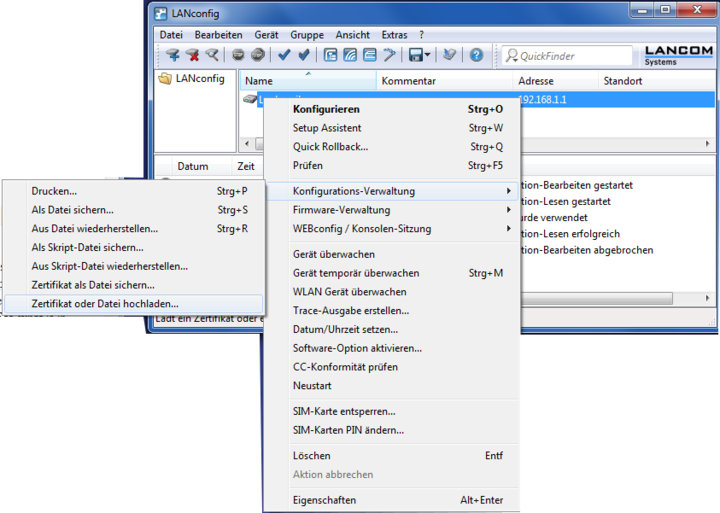This screenshot has width=720, height=513.
Task: Open the Gruppe menu
Action: coord(307,35)
